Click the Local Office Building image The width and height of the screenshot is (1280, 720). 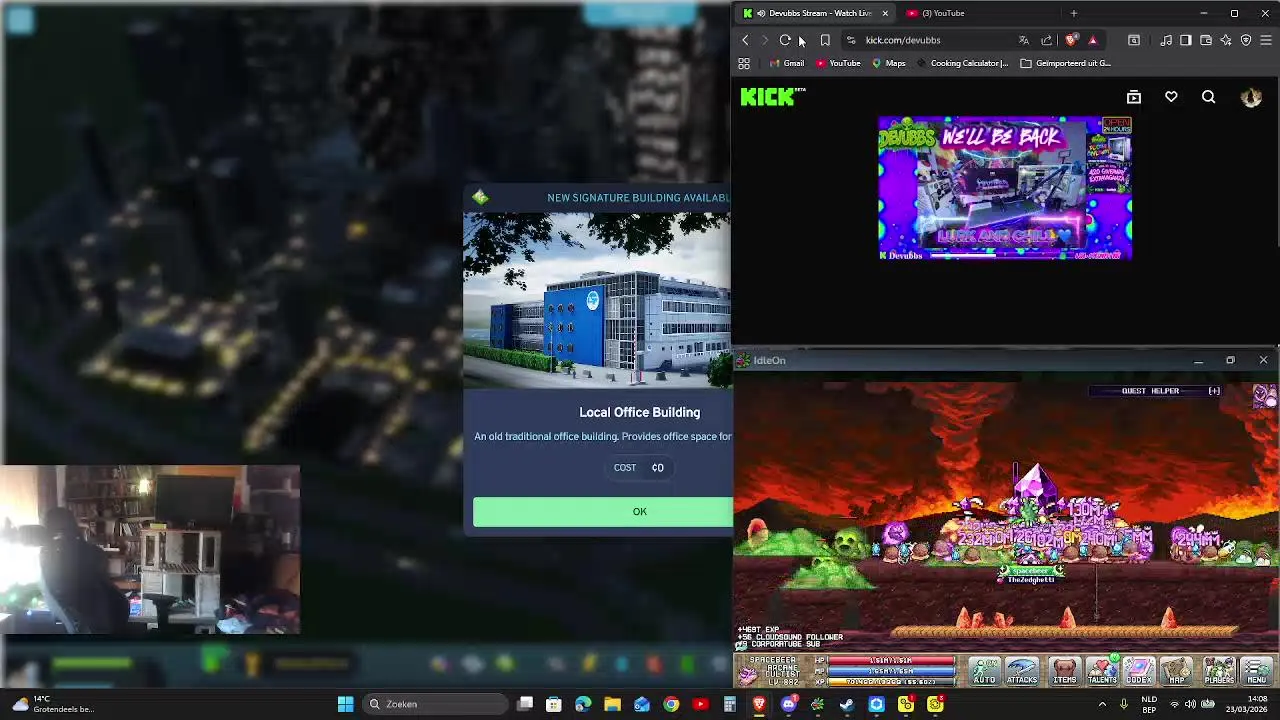point(598,300)
